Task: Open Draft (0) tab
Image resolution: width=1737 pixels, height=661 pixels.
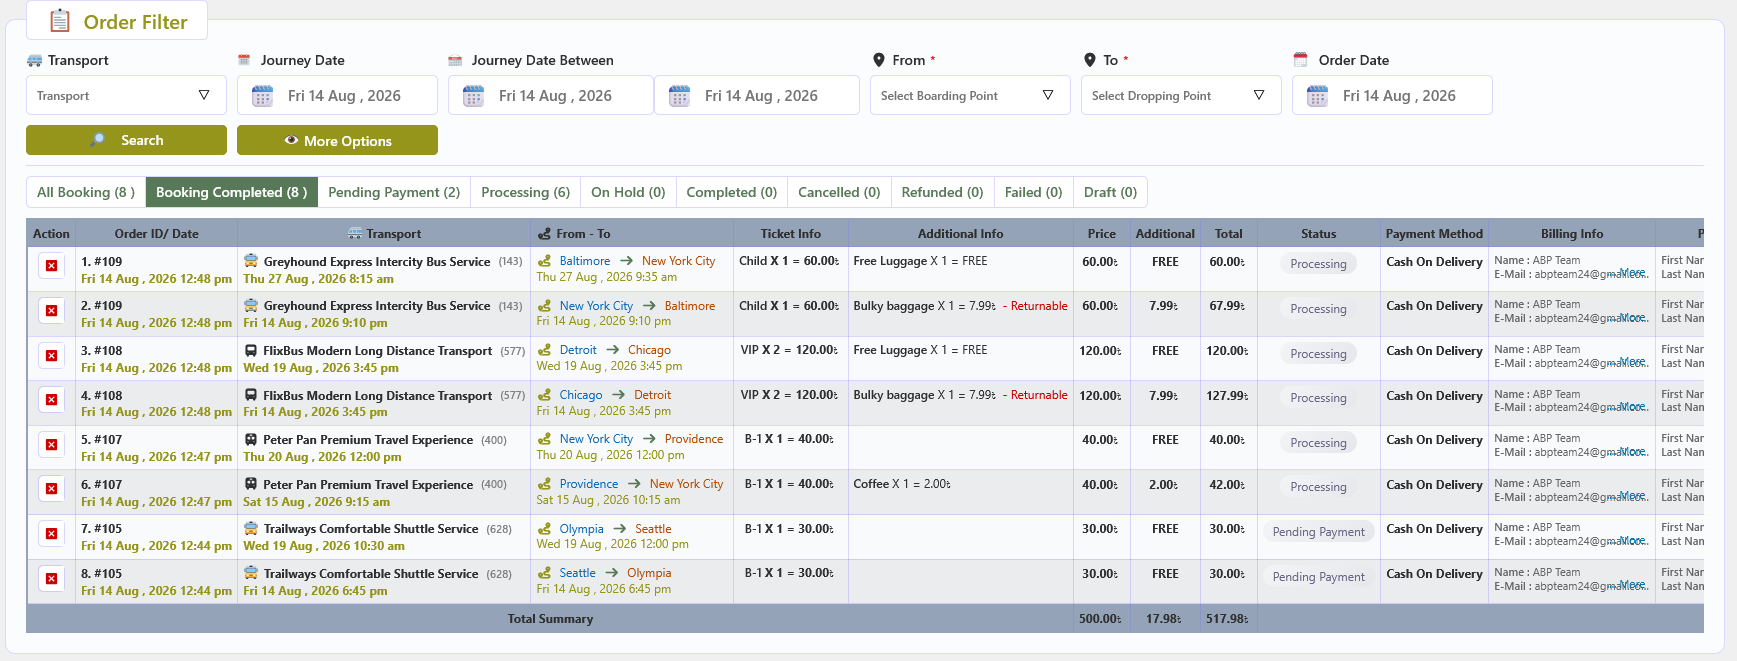Action: click(x=1110, y=192)
